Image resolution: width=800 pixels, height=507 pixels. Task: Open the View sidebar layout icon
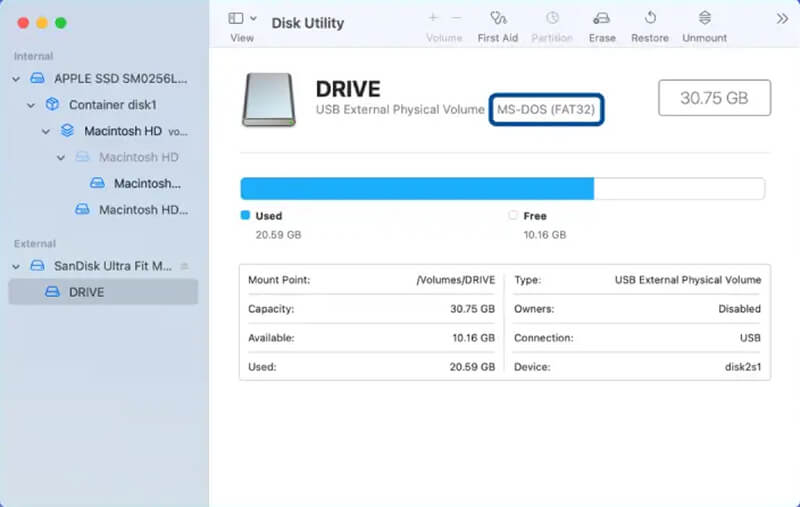[236, 18]
